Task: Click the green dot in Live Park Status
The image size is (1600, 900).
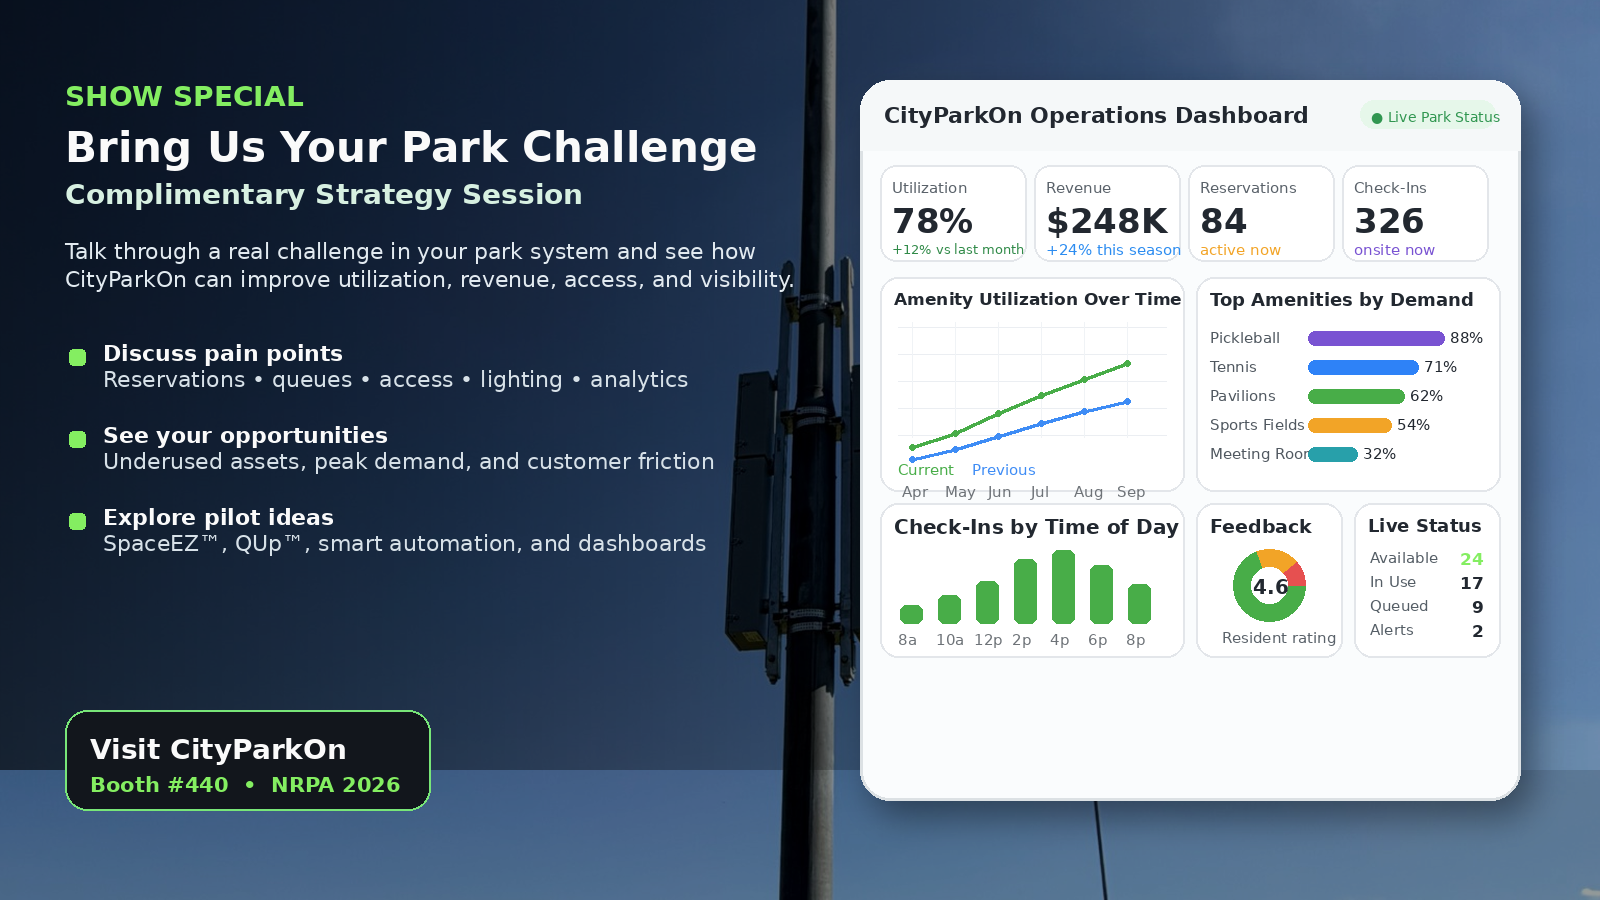Action: (1377, 118)
